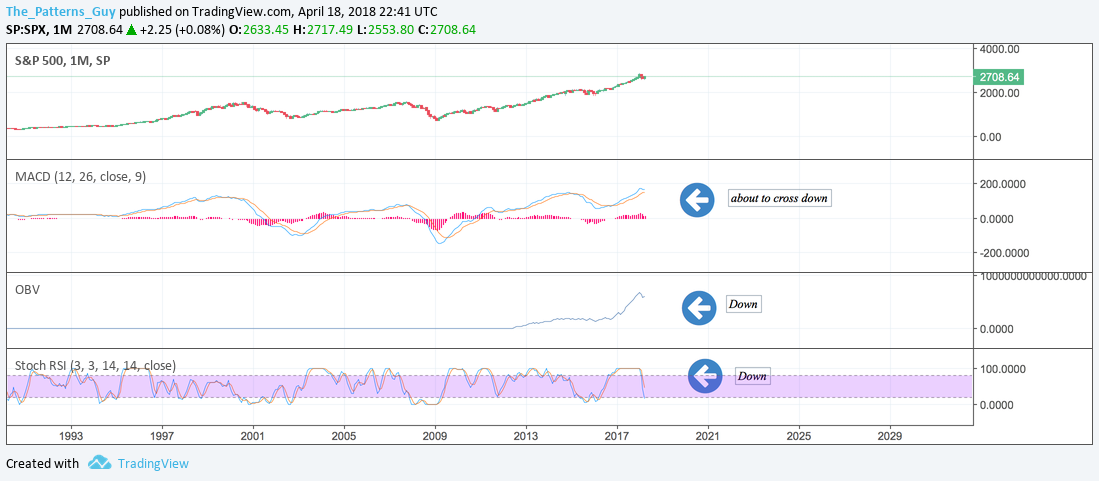Click the -200.0000 MACD axis label
The image size is (1099, 481).
point(1002,252)
